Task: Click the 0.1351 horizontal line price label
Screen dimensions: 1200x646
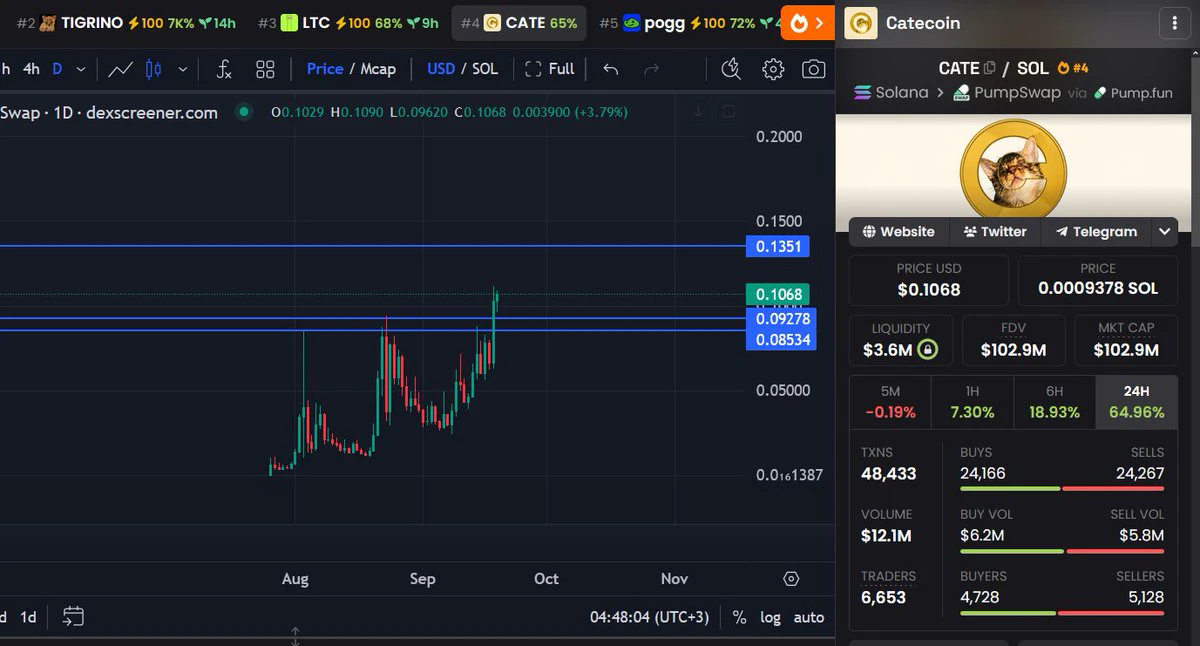Action: point(778,246)
